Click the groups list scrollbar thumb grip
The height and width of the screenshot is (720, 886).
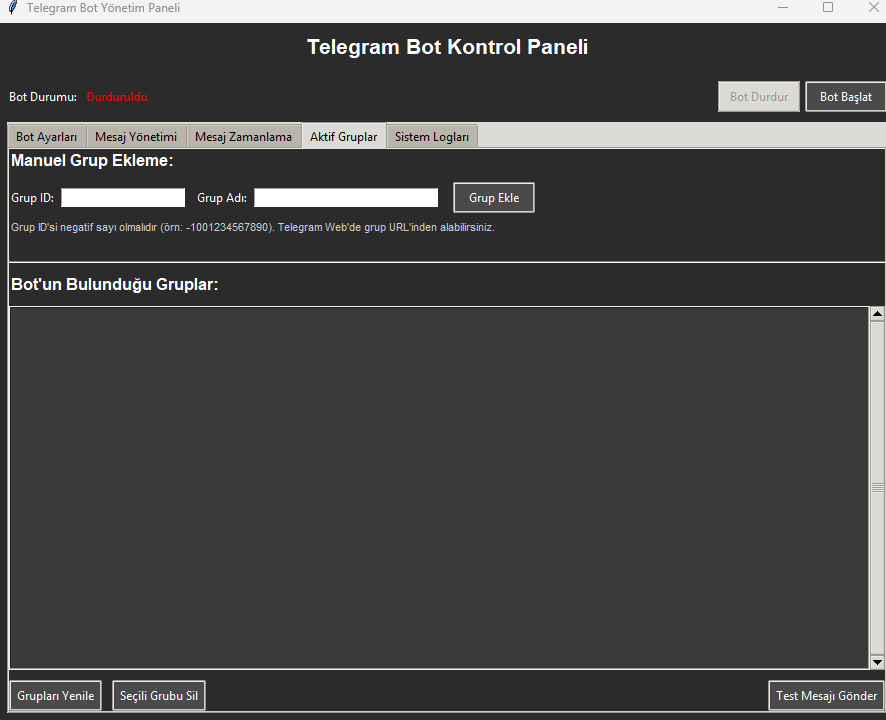click(x=877, y=488)
